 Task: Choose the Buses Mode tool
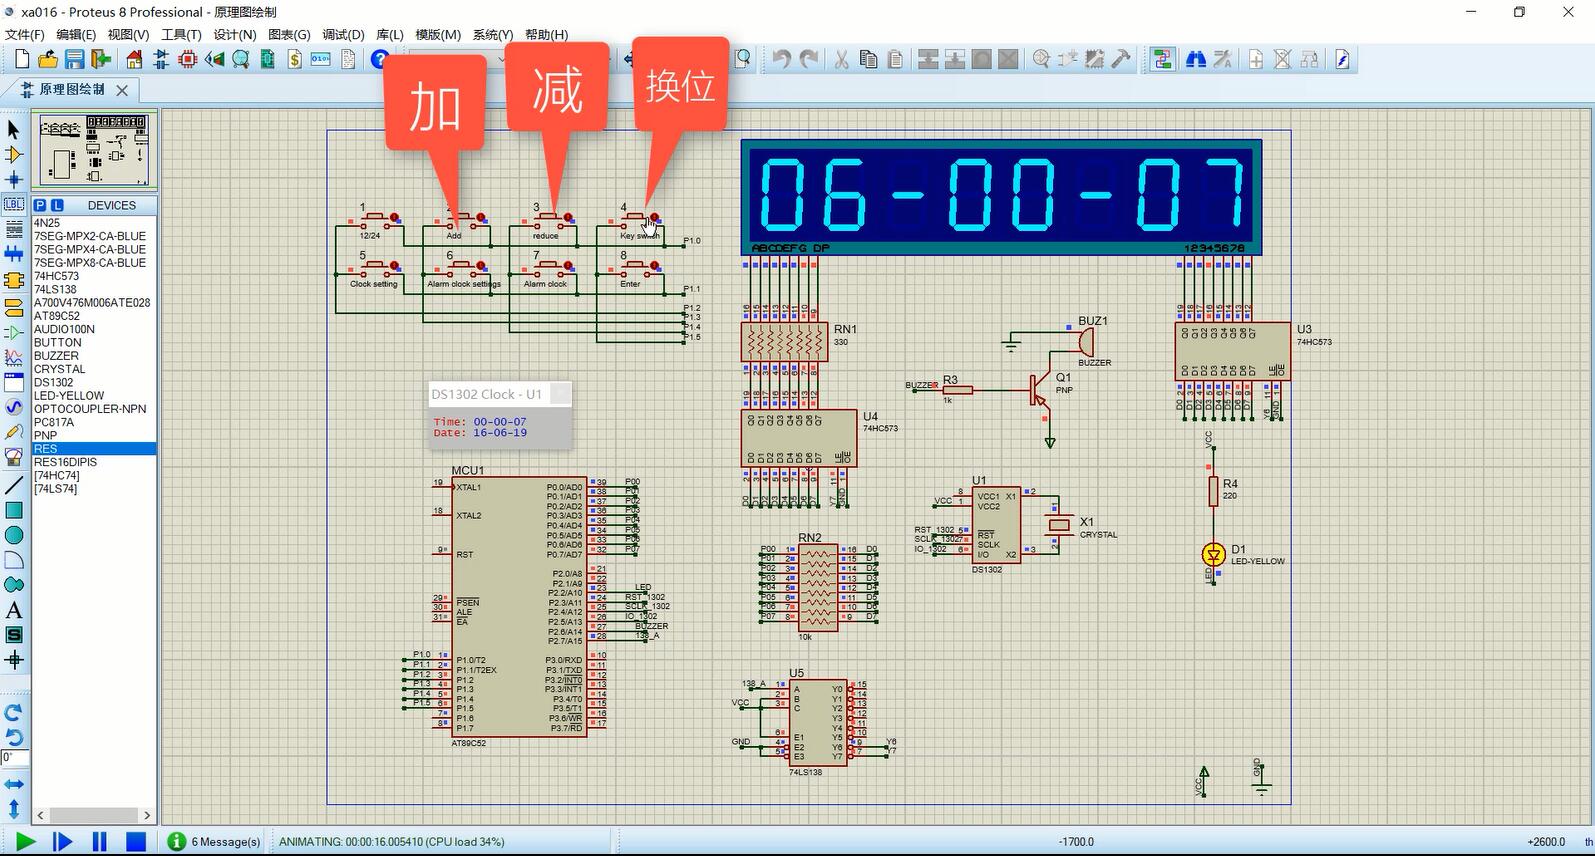tap(14, 255)
